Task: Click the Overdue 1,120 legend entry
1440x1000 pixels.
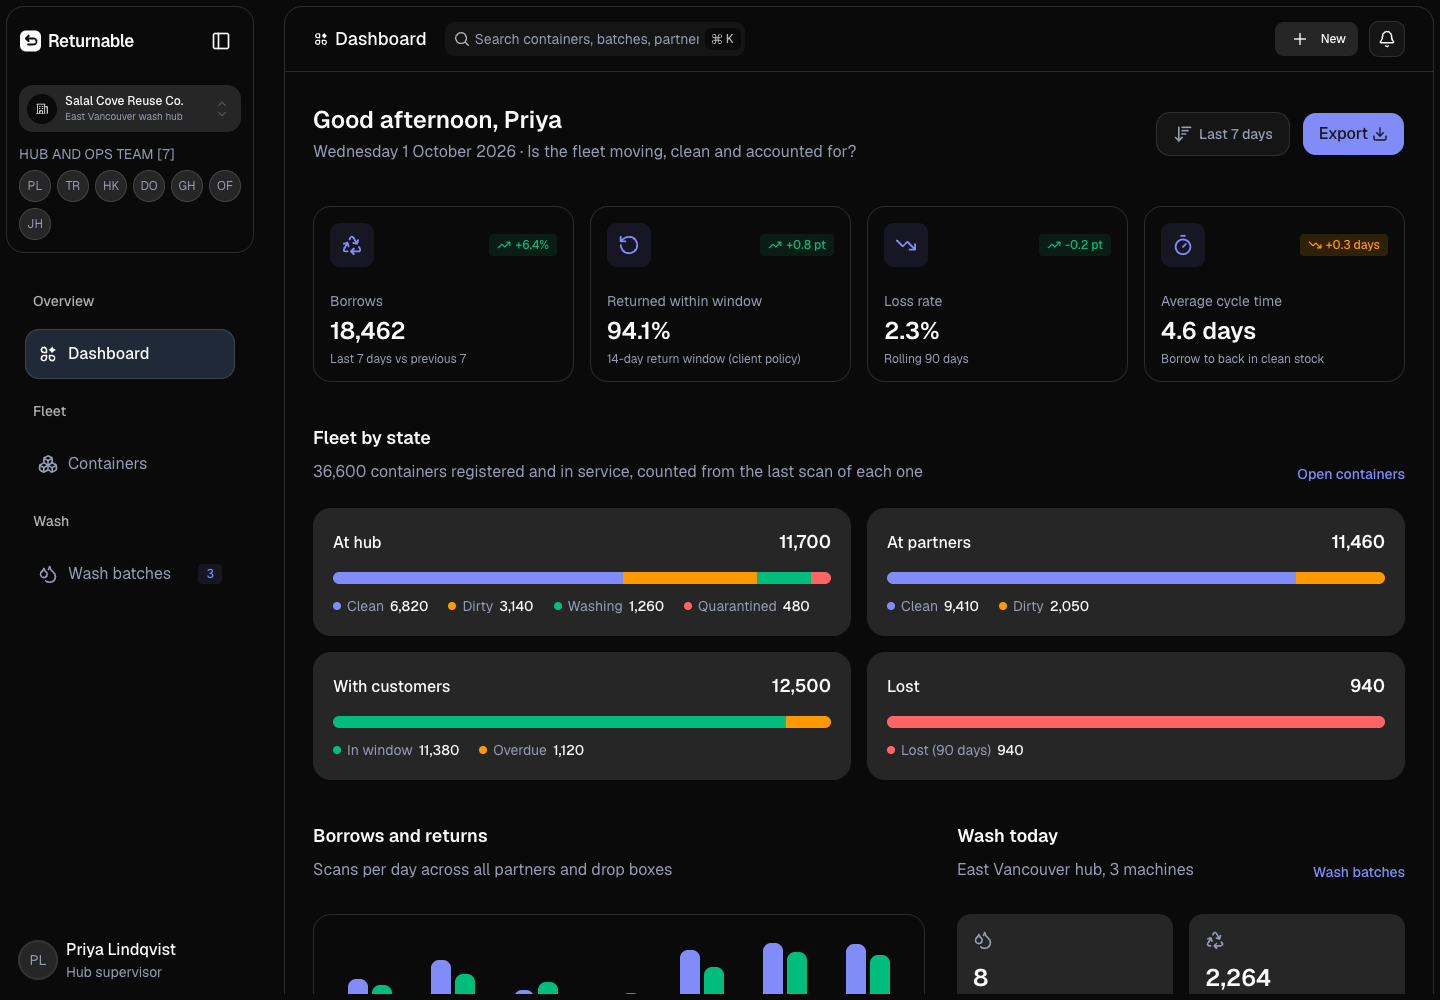Action: 532,750
